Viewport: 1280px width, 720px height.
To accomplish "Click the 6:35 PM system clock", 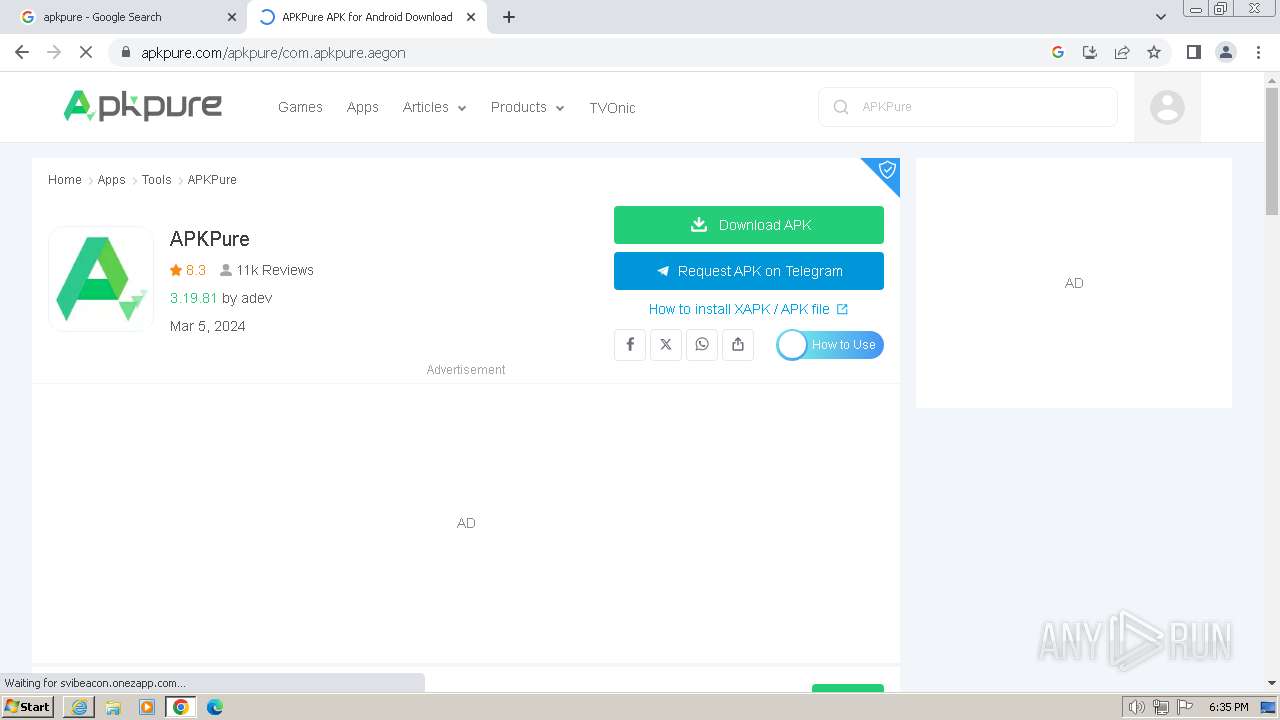I will (1228, 707).
